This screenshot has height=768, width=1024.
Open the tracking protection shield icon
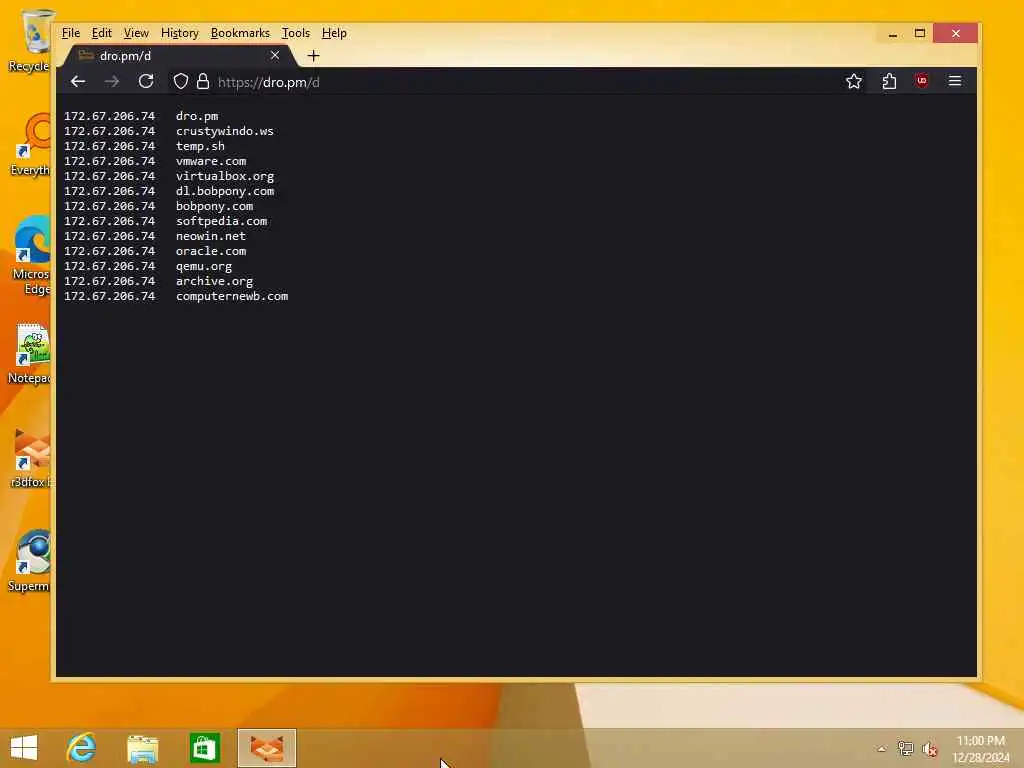[x=181, y=81]
